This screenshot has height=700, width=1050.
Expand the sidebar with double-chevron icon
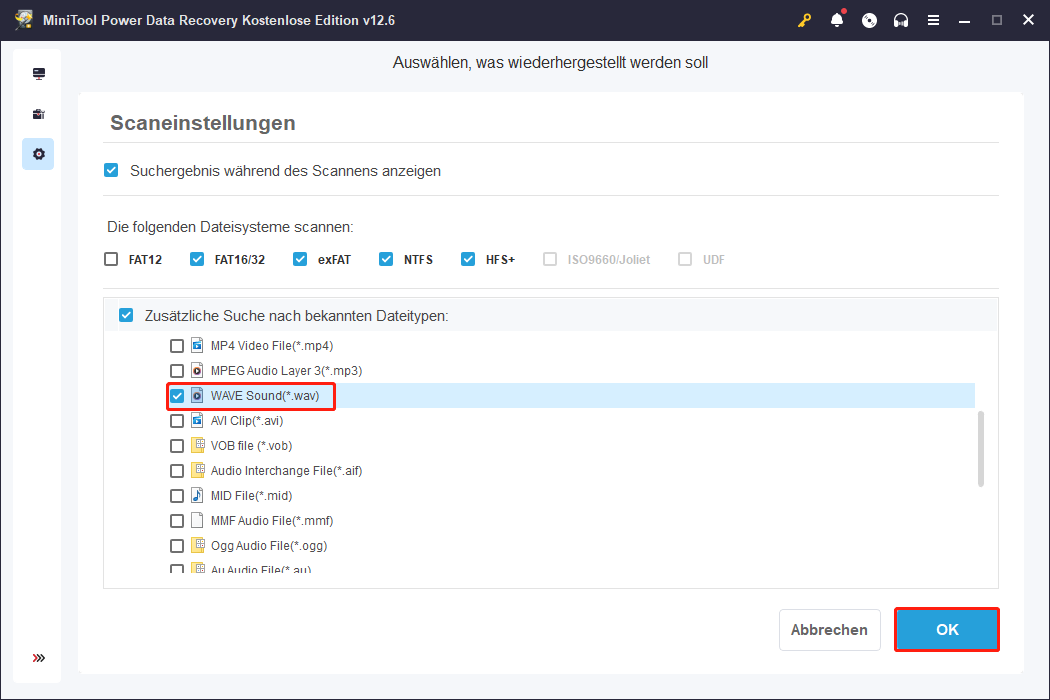(x=39, y=658)
